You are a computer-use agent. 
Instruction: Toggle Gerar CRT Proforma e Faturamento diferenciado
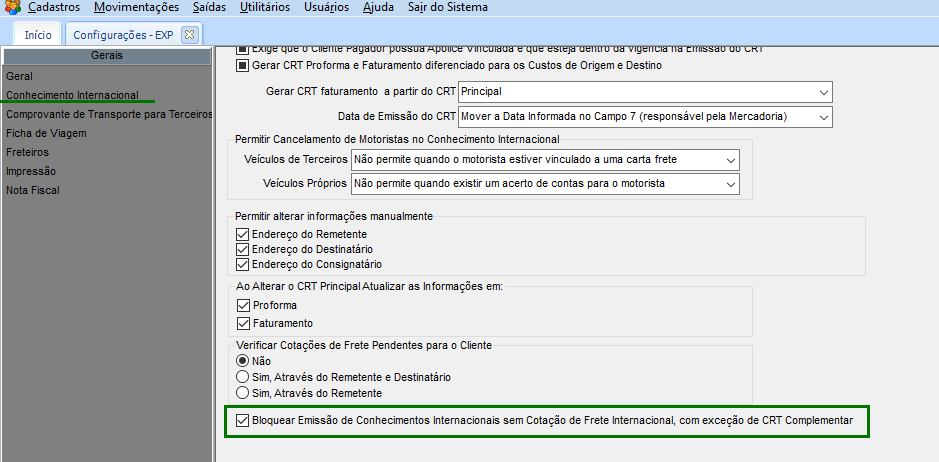[241, 65]
